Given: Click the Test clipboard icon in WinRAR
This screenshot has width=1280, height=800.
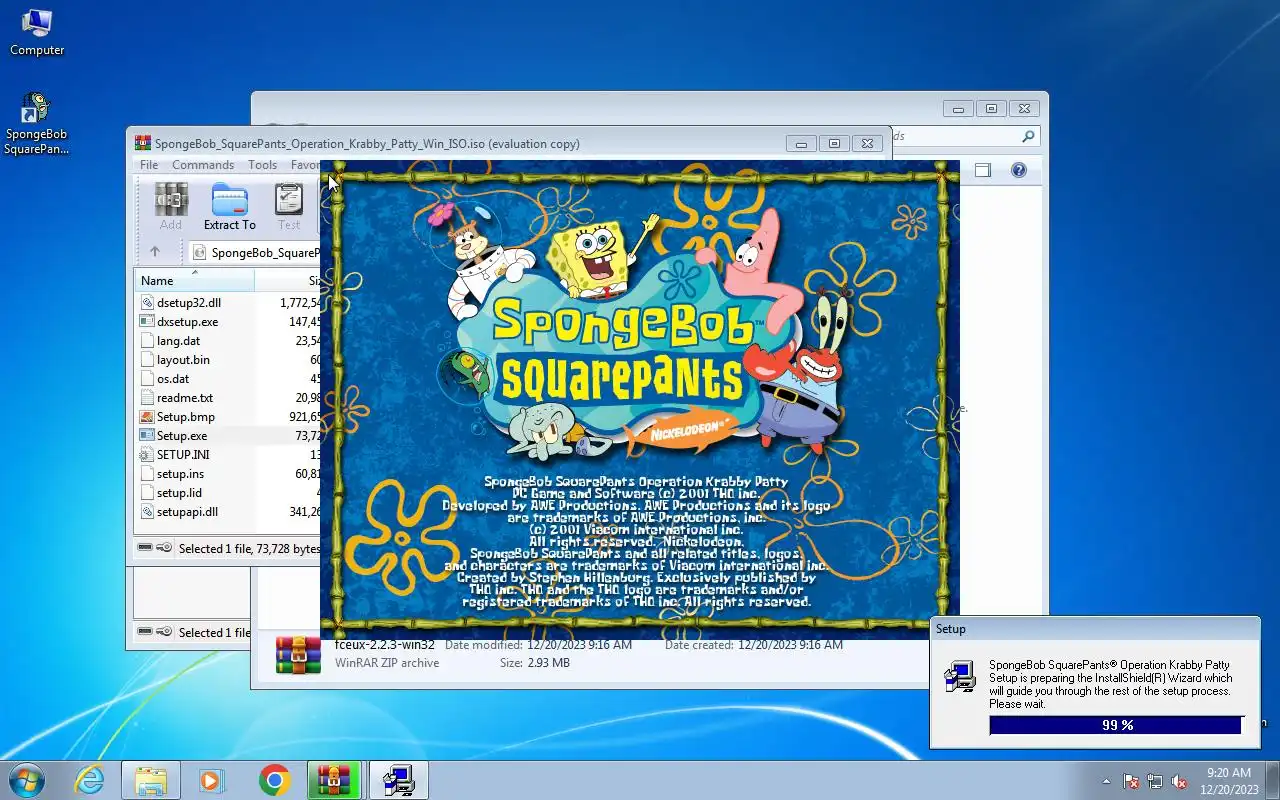Looking at the screenshot, I should tap(289, 200).
